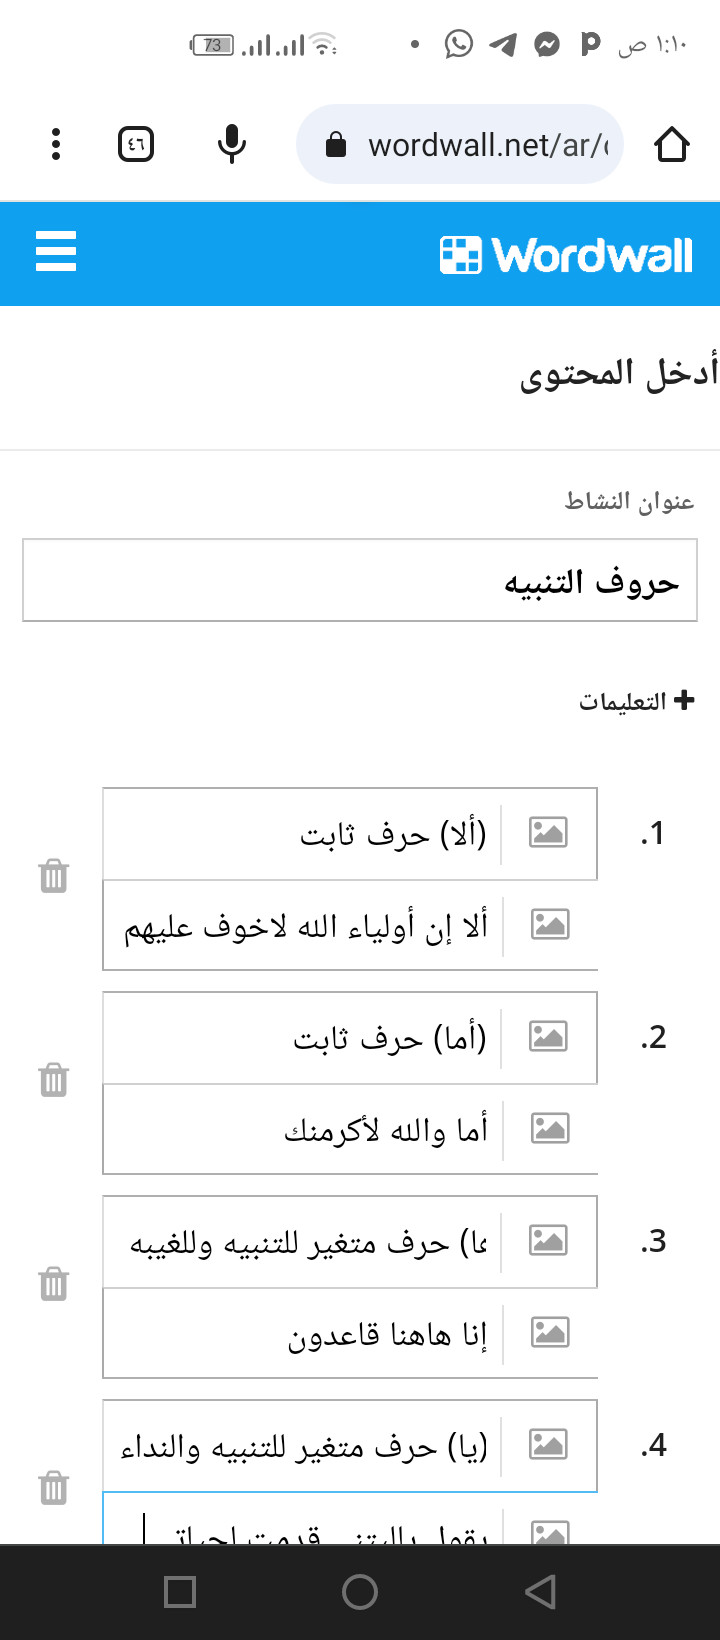The width and height of the screenshot is (720, 1640).
Task: Open the browser tab switcher
Action: click(136, 145)
